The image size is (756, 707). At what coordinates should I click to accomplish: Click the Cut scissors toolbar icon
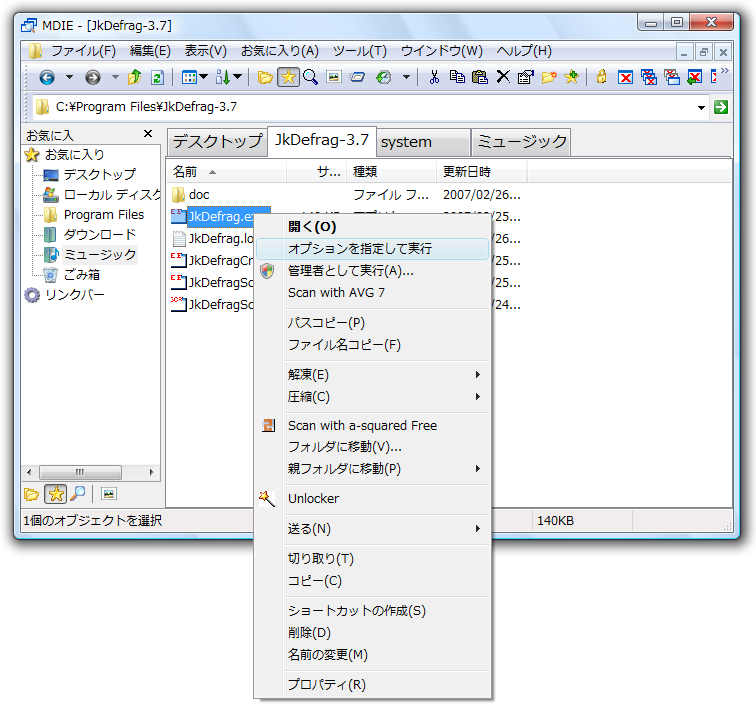[434, 77]
